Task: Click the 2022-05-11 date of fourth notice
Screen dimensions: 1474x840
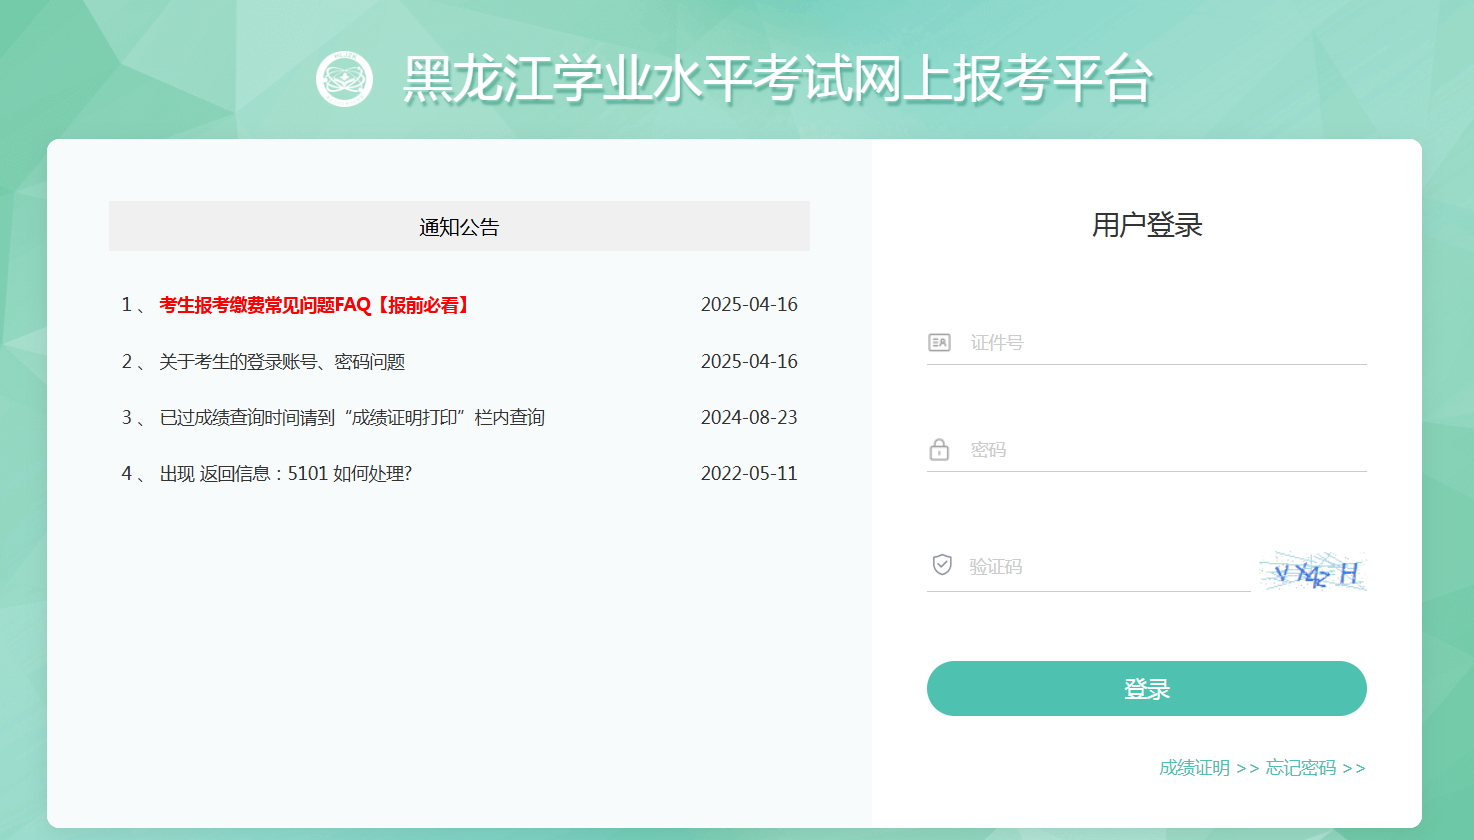Action: [749, 474]
